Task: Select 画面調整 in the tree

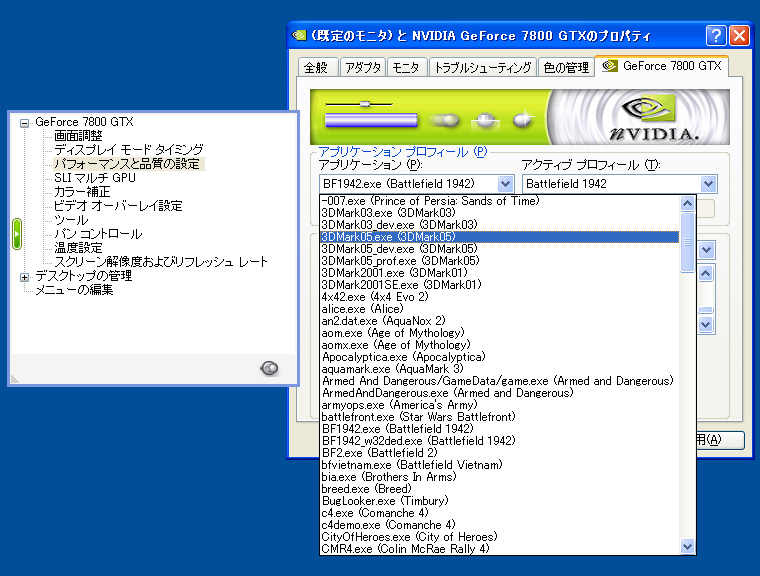Action: coord(78,136)
